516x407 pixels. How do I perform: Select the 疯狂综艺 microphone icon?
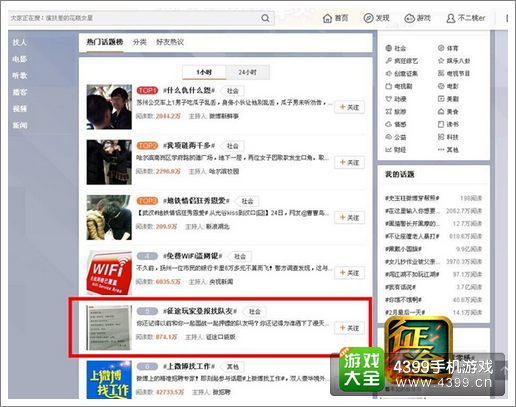point(388,61)
